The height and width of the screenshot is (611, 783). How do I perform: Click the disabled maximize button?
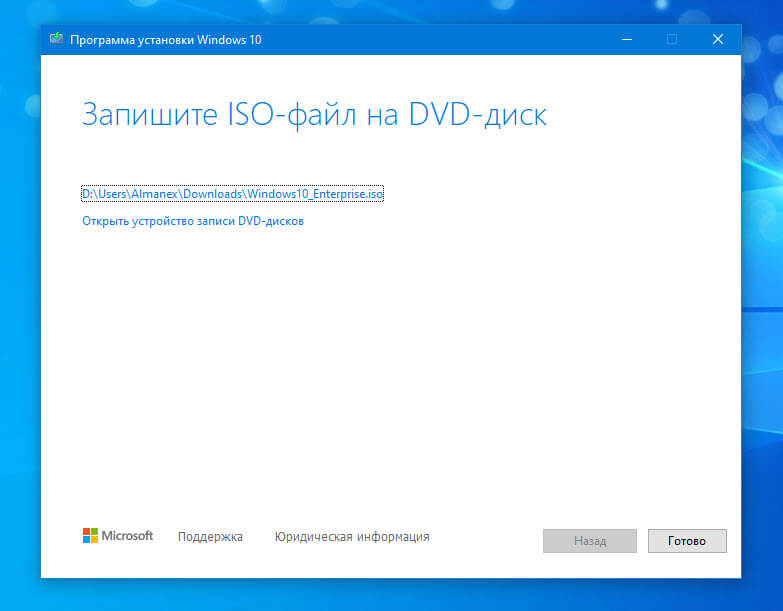pyautogui.click(x=672, y=39)
